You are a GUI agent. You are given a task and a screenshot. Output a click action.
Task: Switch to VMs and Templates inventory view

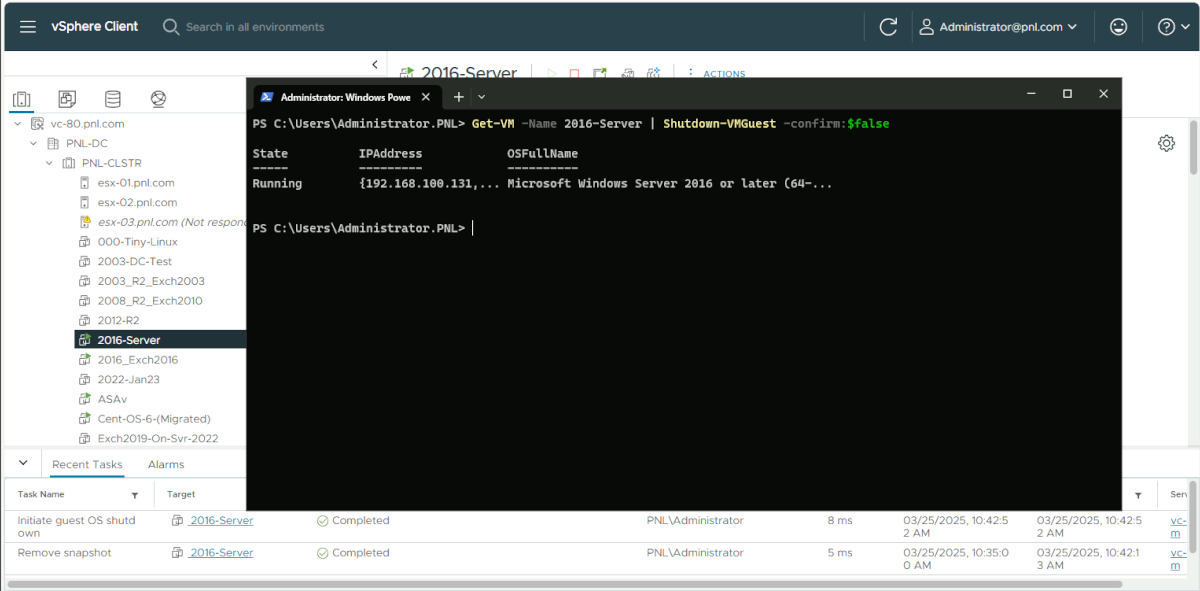coord(67,99)
